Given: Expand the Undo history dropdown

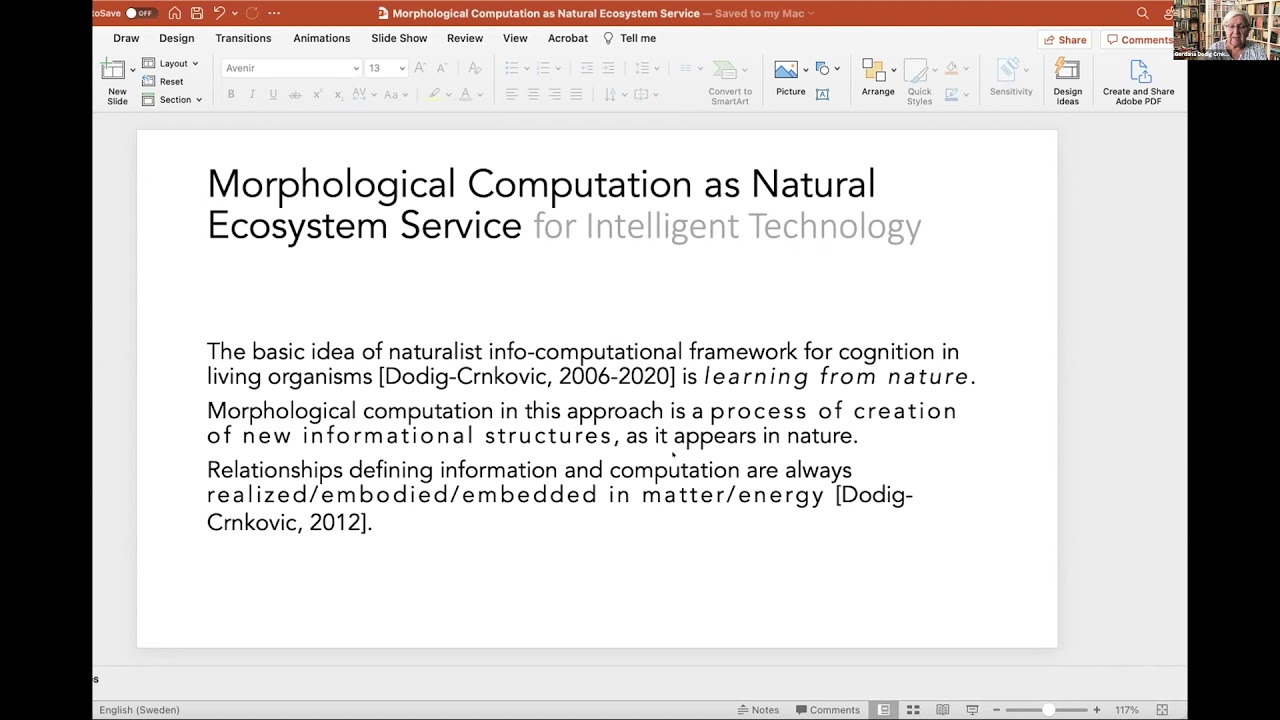Looking at the screenshot, I should pos(235,13).
